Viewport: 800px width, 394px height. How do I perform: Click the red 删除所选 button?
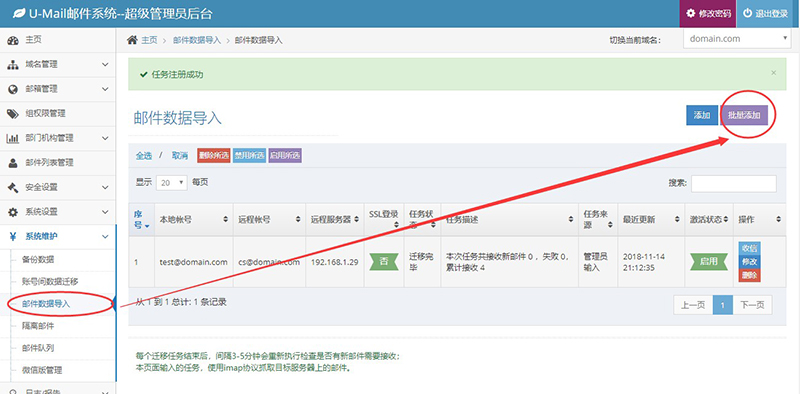click(214, 156)
